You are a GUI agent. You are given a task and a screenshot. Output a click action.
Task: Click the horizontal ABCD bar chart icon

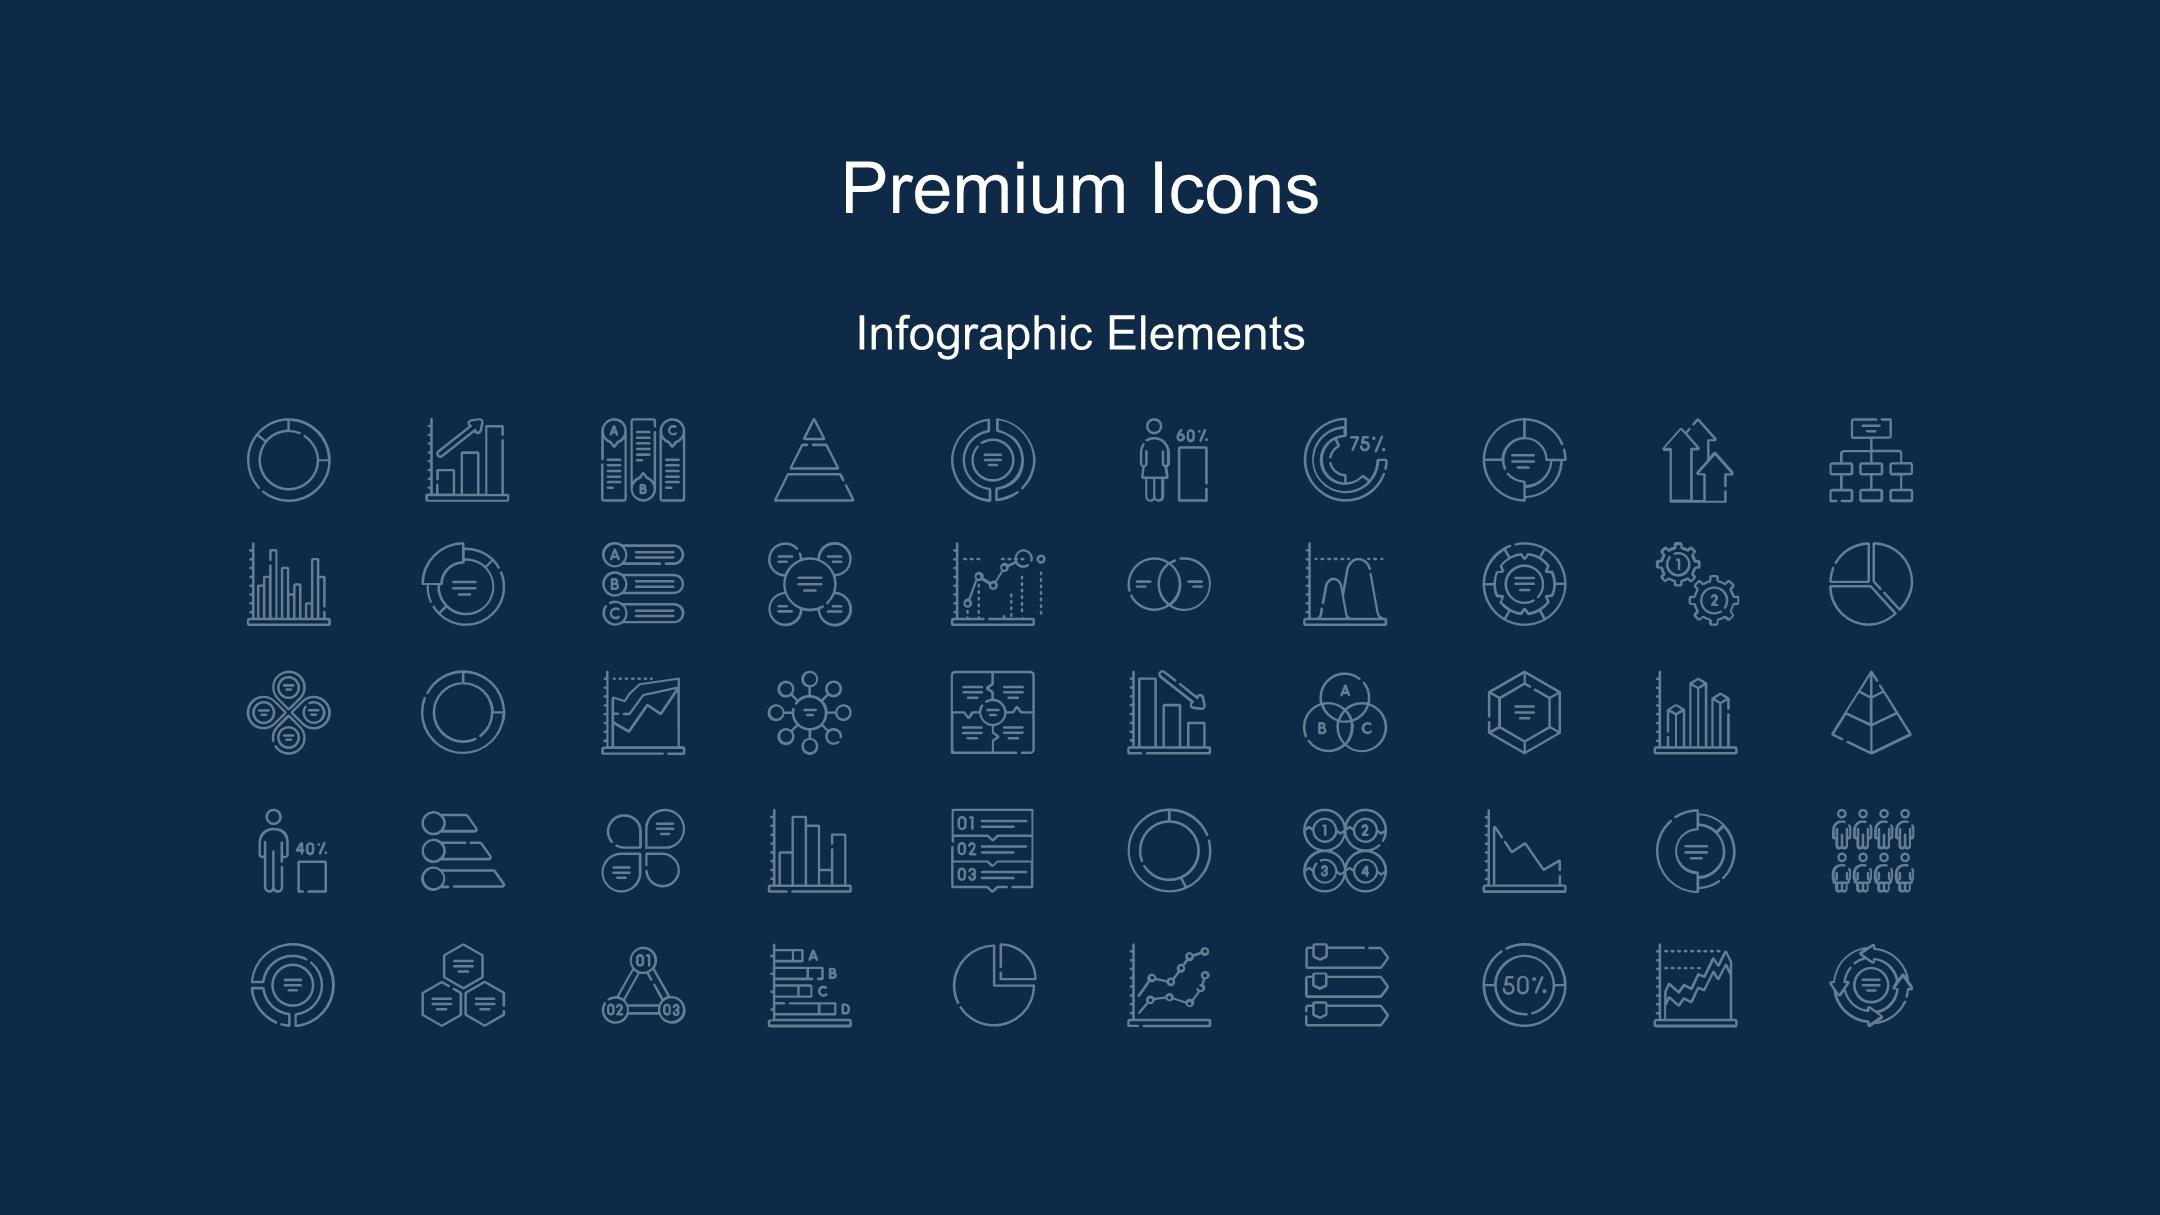(810, 985)
